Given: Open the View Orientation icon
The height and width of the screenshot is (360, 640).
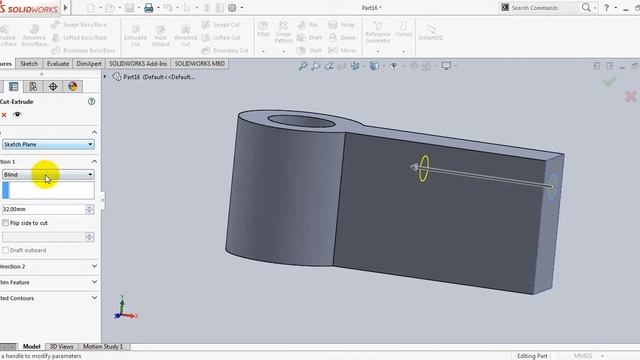Looking at the screenshot, I should 355,66.
